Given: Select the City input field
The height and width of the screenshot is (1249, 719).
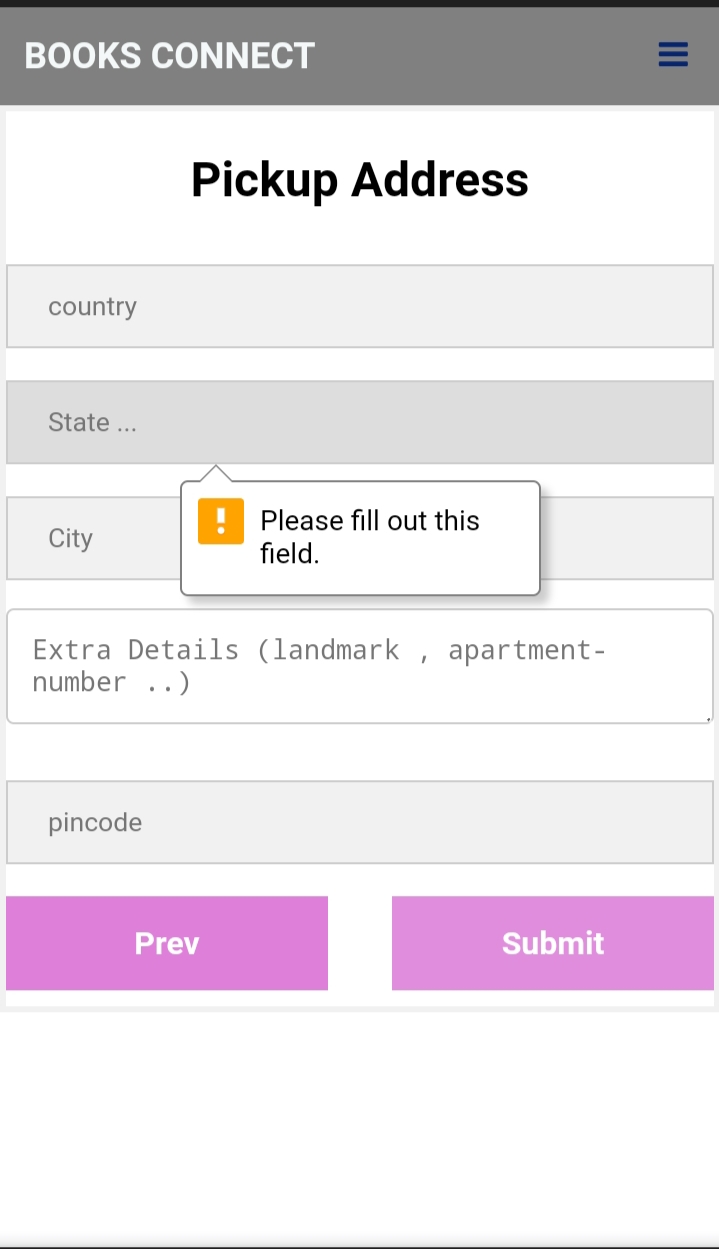Looking at the screenshot, I should pyautogui.click(x=90, y=538).
